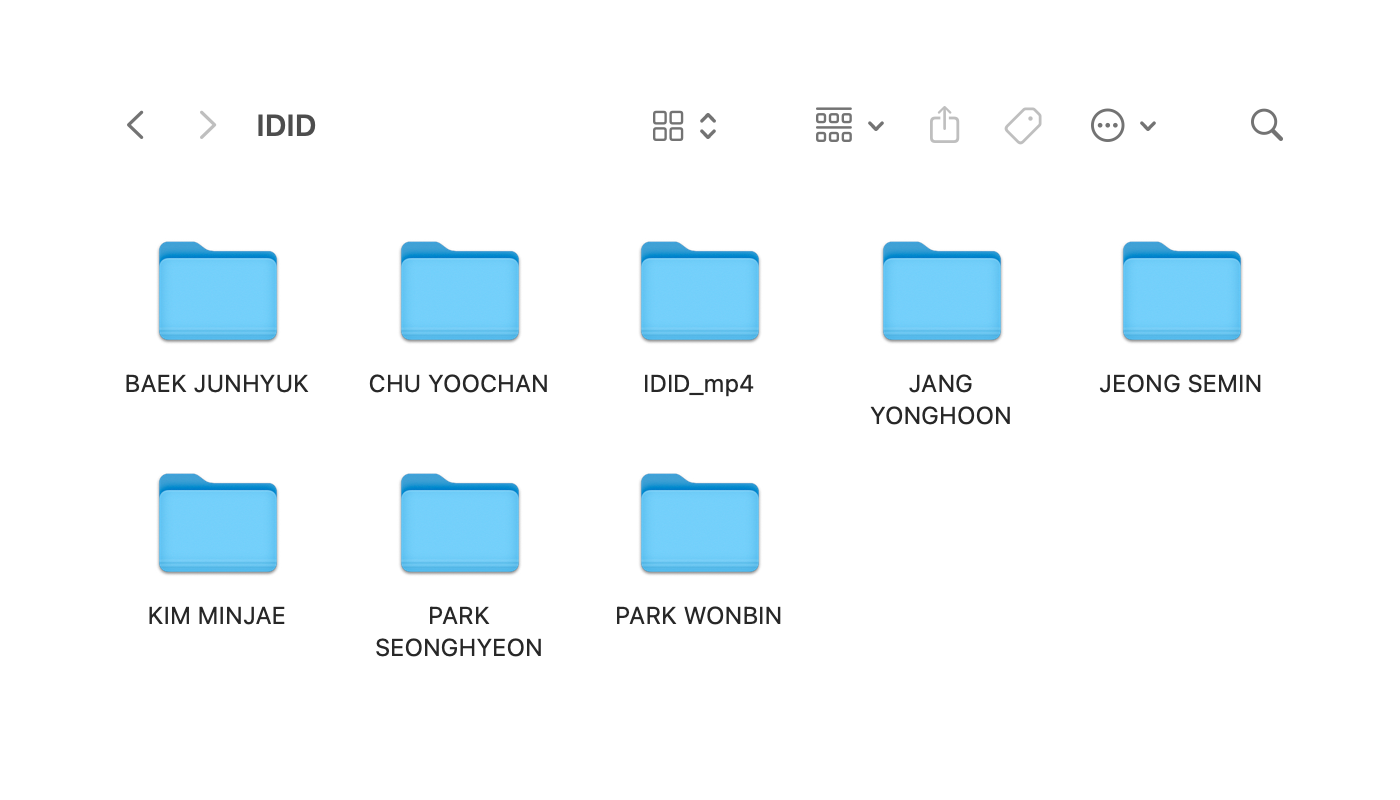This screenshot has width=1400, height=800.
Task: Click the back navigation arrow
Action: (x=136, y=125)
